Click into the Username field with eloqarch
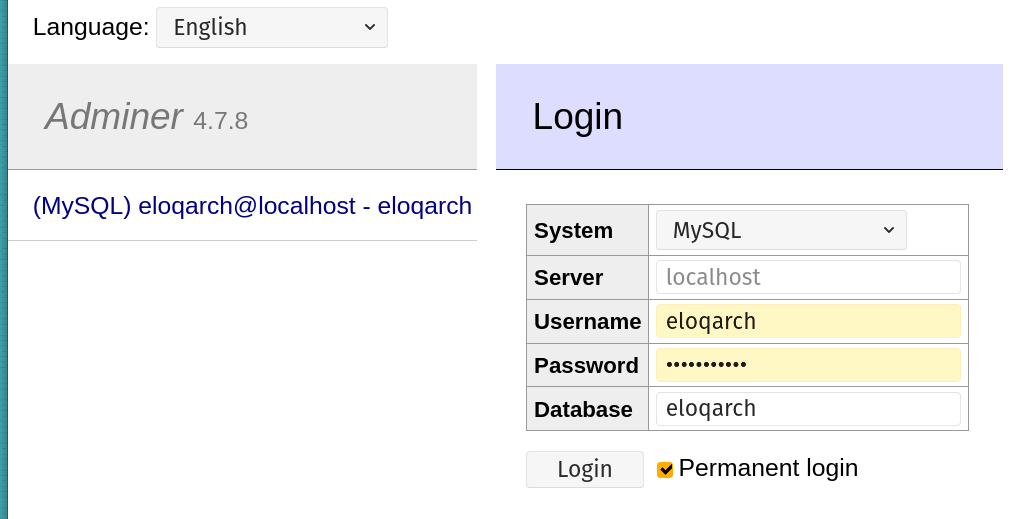 (x=808, y=321)
